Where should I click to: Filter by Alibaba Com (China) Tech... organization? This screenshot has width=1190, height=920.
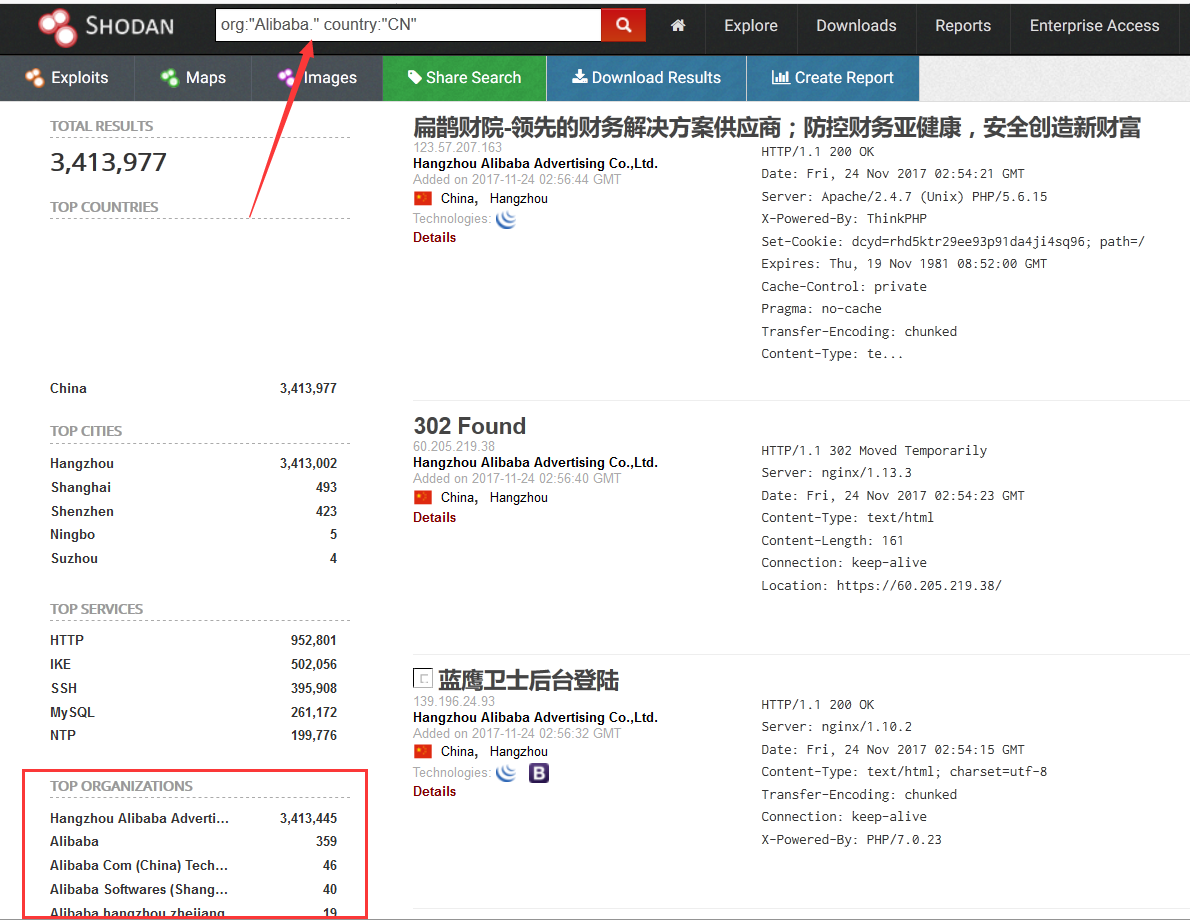[139, 865]
